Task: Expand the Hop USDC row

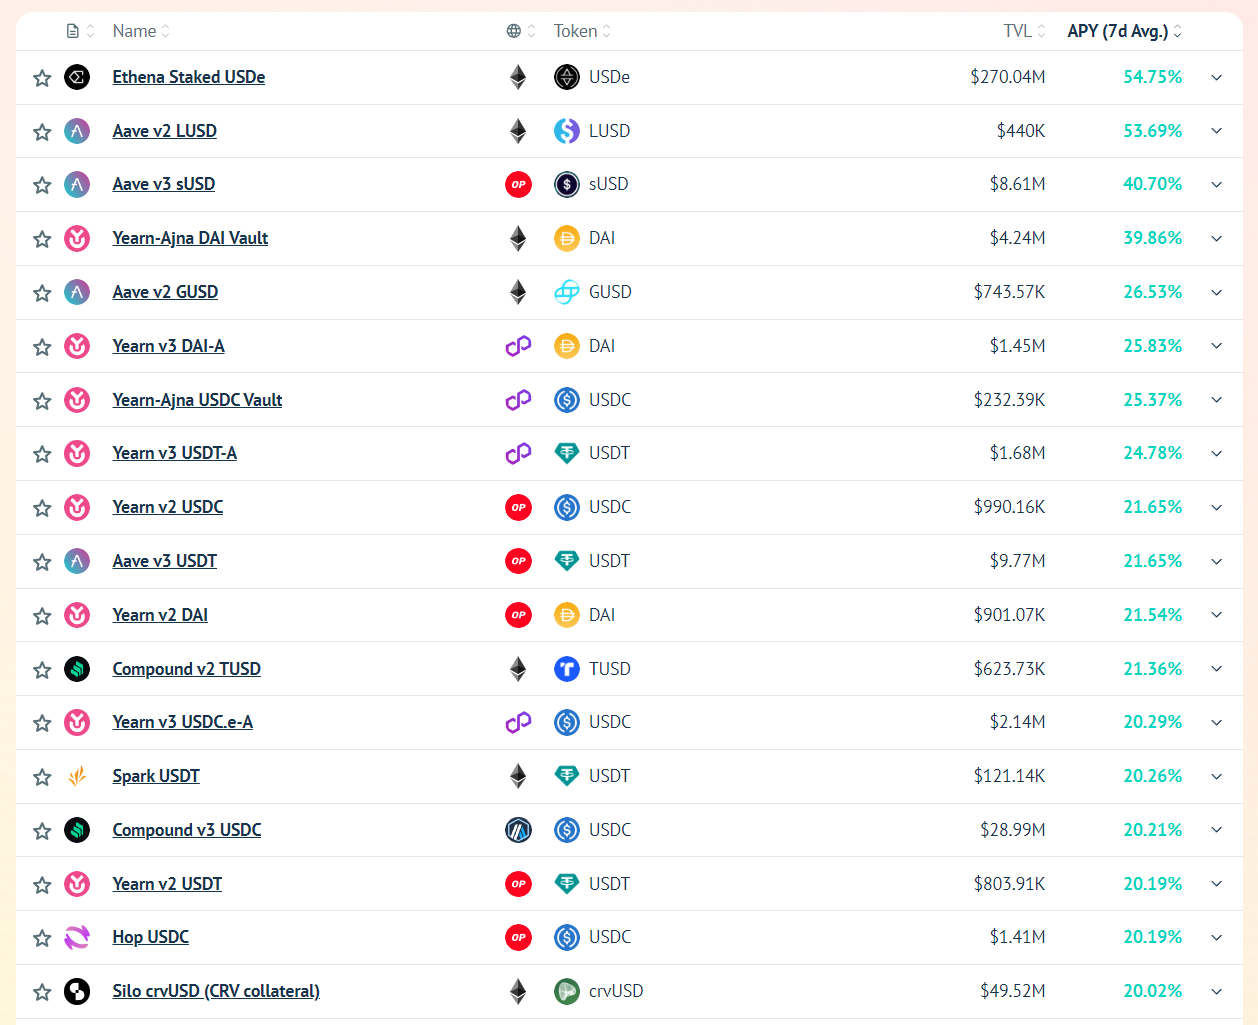Action: [1217, 938]
